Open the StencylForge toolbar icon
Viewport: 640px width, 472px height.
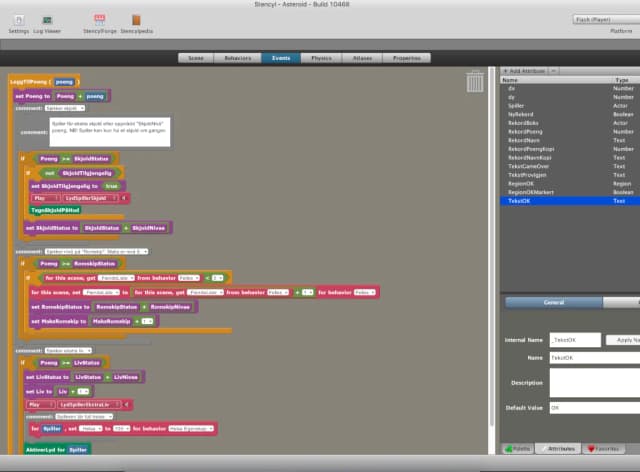pos(100,20)
